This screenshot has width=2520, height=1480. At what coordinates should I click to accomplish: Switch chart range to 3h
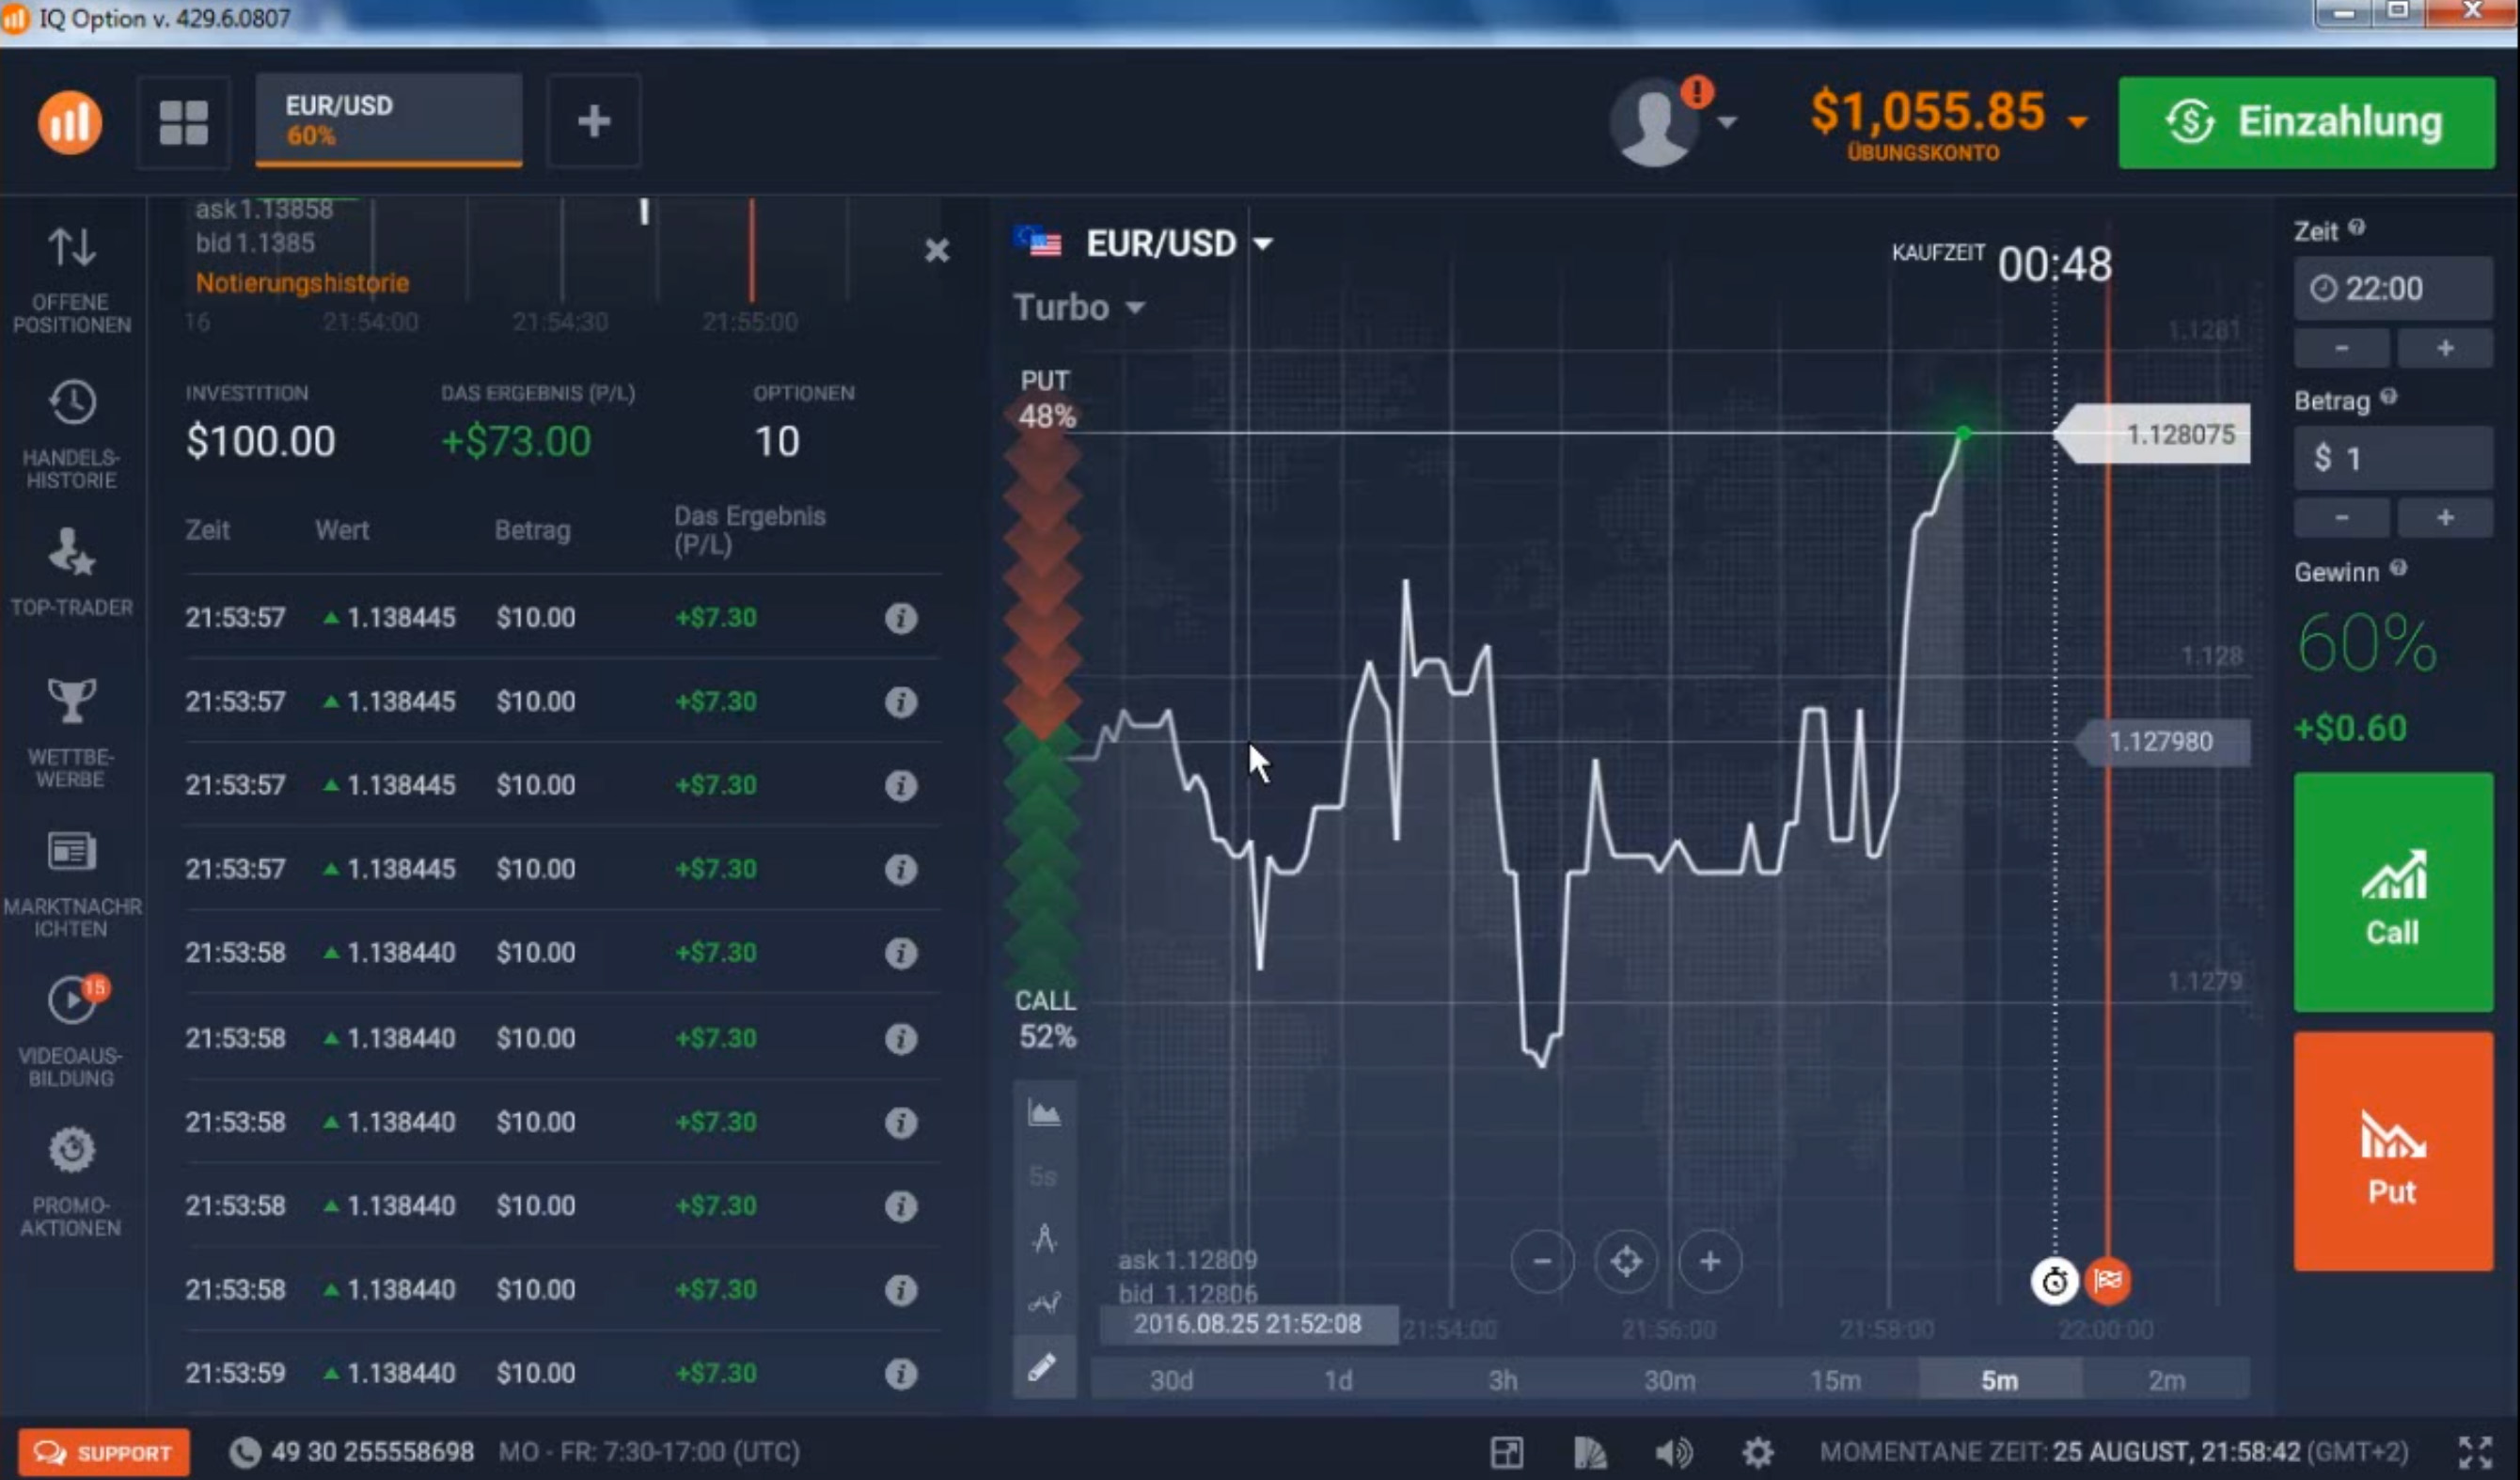1503,1380
